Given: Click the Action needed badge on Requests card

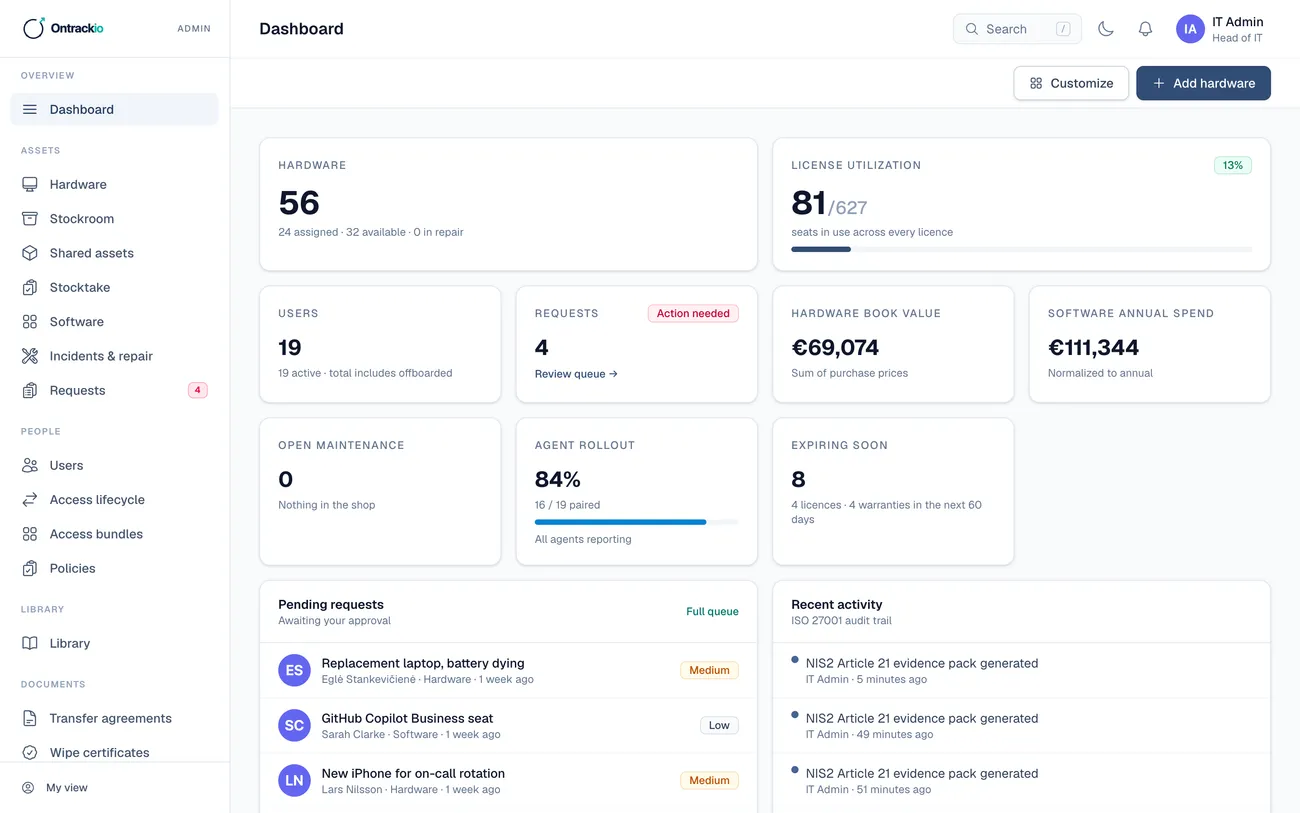Looking at the screenshot, I should (x=693, y=313).
